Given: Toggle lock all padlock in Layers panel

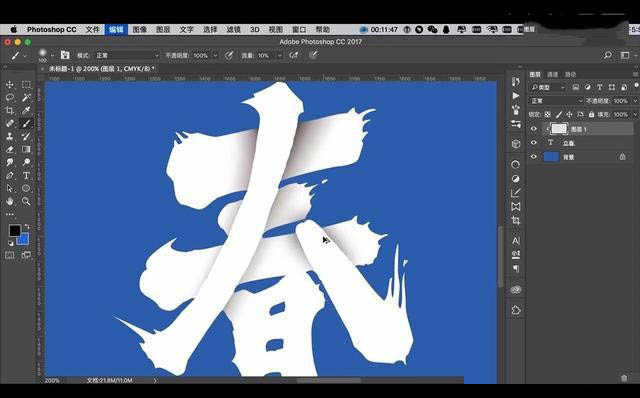Looking at the screenshot, I should [591, 114].
